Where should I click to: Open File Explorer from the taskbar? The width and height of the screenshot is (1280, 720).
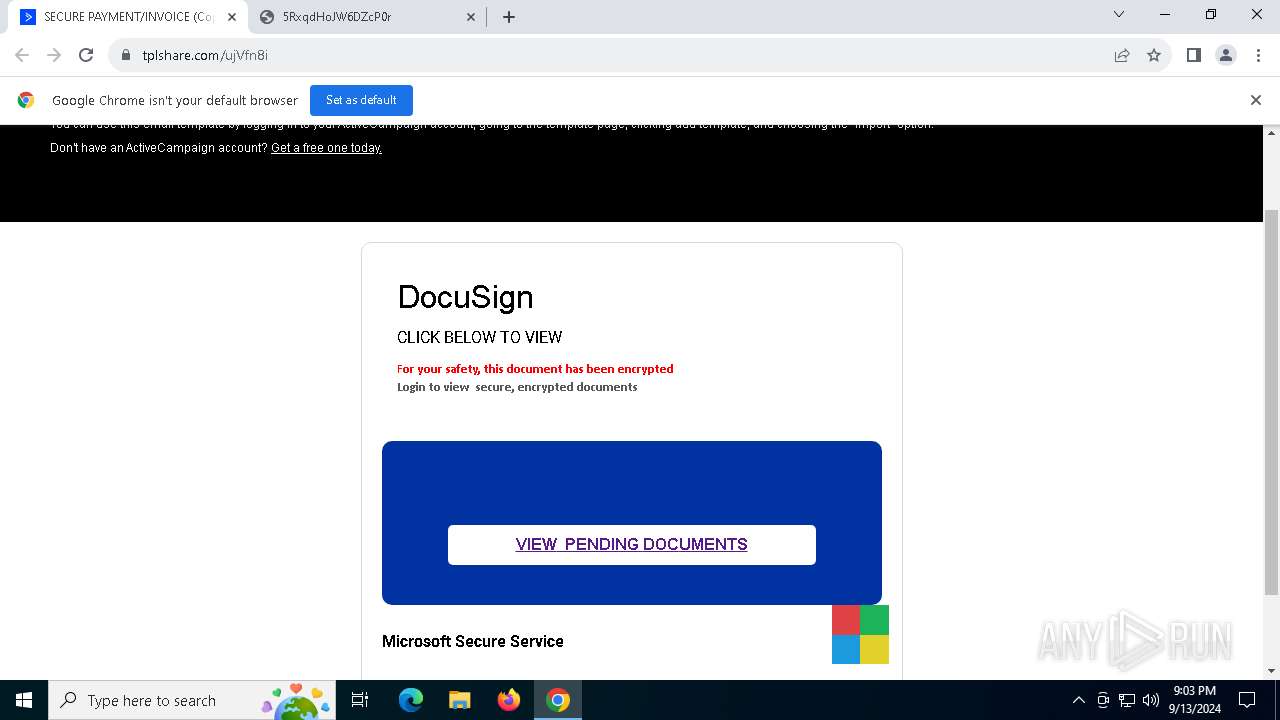[460, 700]
